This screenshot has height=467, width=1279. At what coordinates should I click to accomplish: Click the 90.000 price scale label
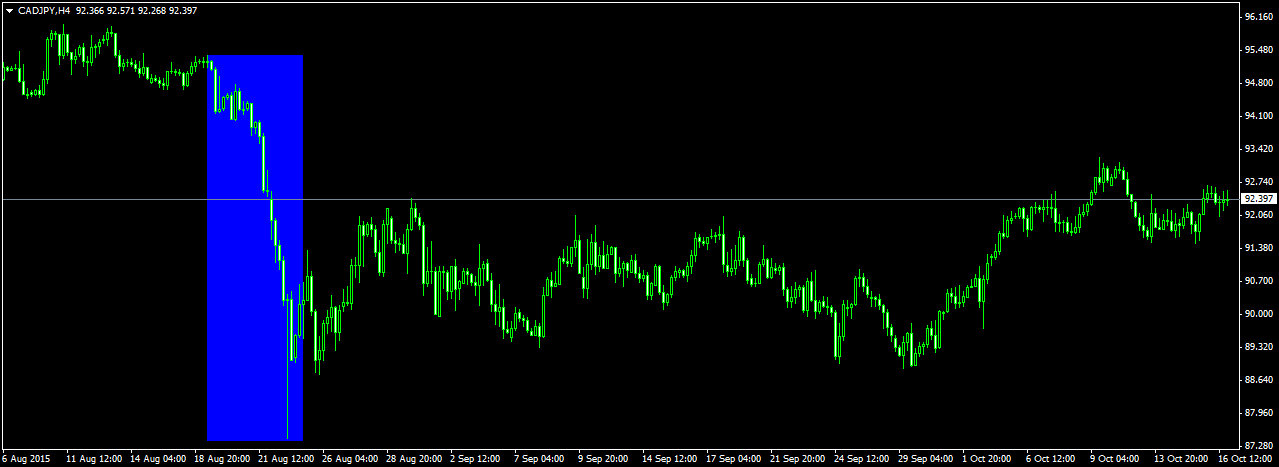tap(1257, 314)
